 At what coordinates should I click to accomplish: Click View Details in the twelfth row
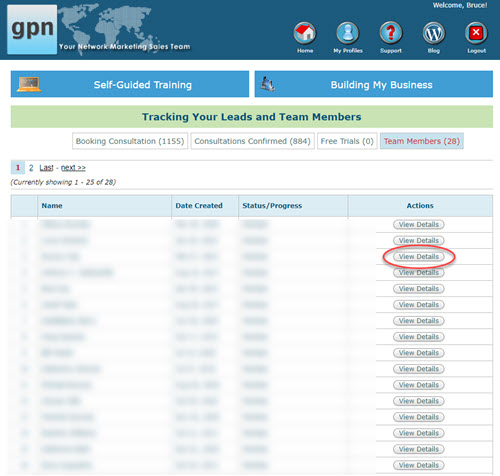point(419,401)
